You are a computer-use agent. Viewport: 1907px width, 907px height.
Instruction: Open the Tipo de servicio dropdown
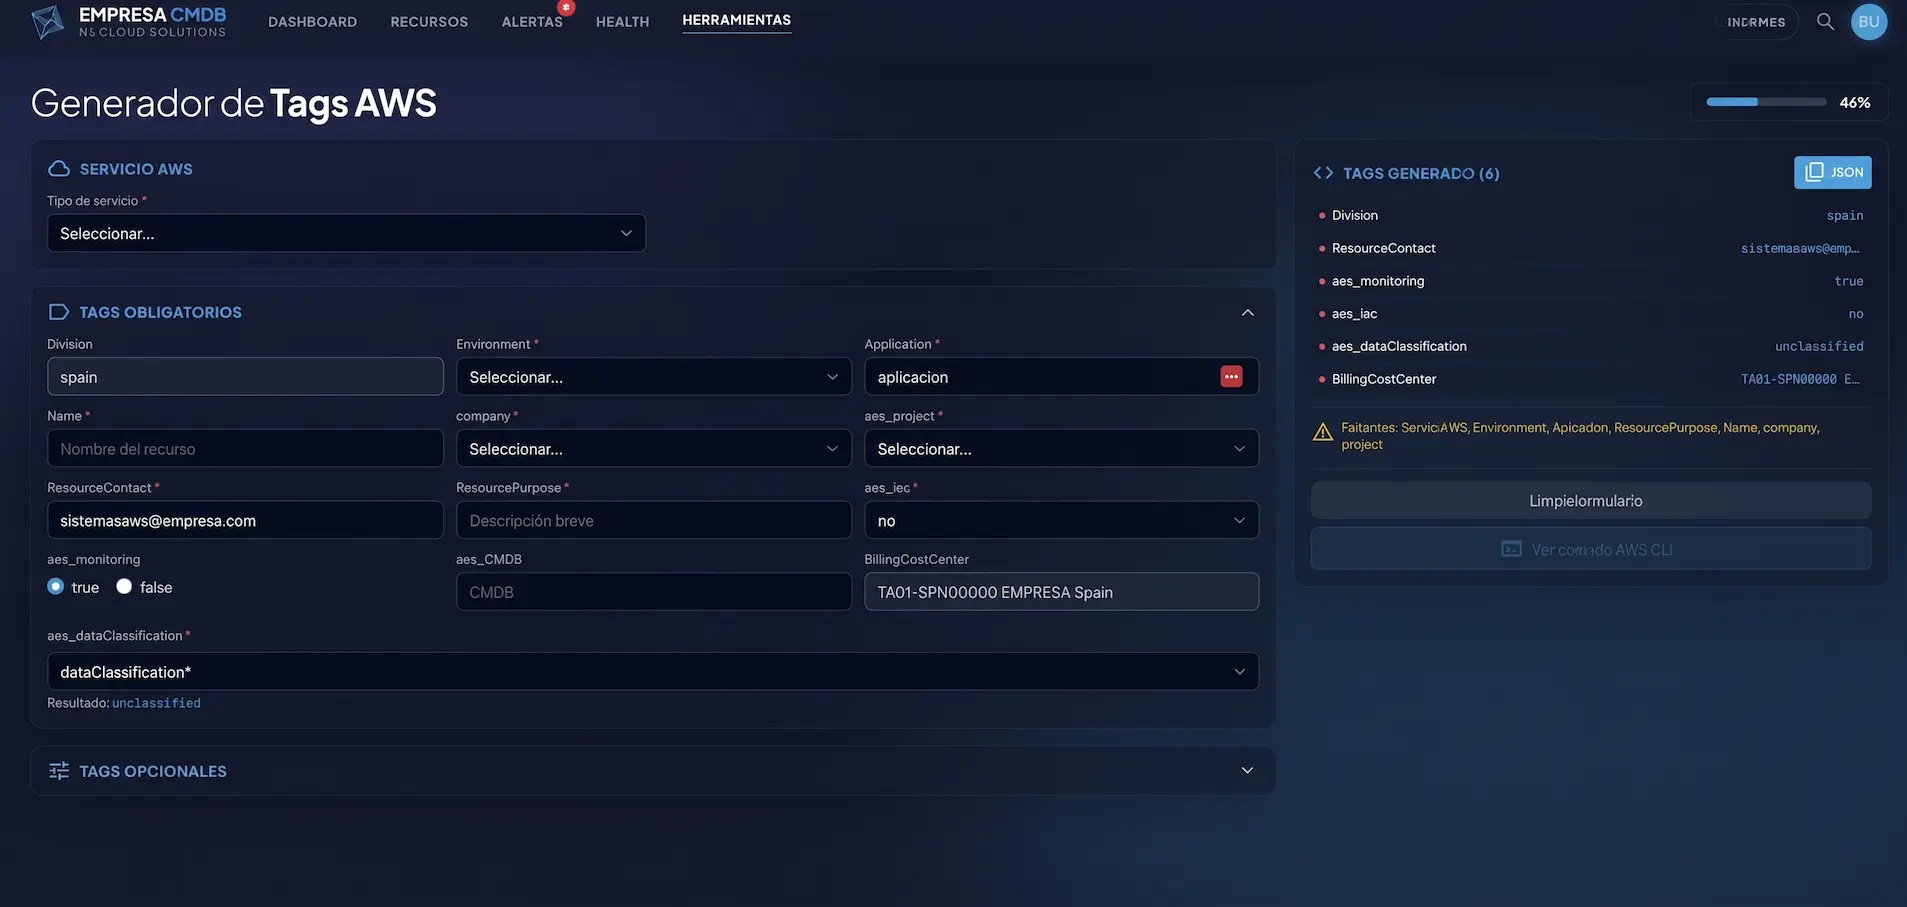346,233
